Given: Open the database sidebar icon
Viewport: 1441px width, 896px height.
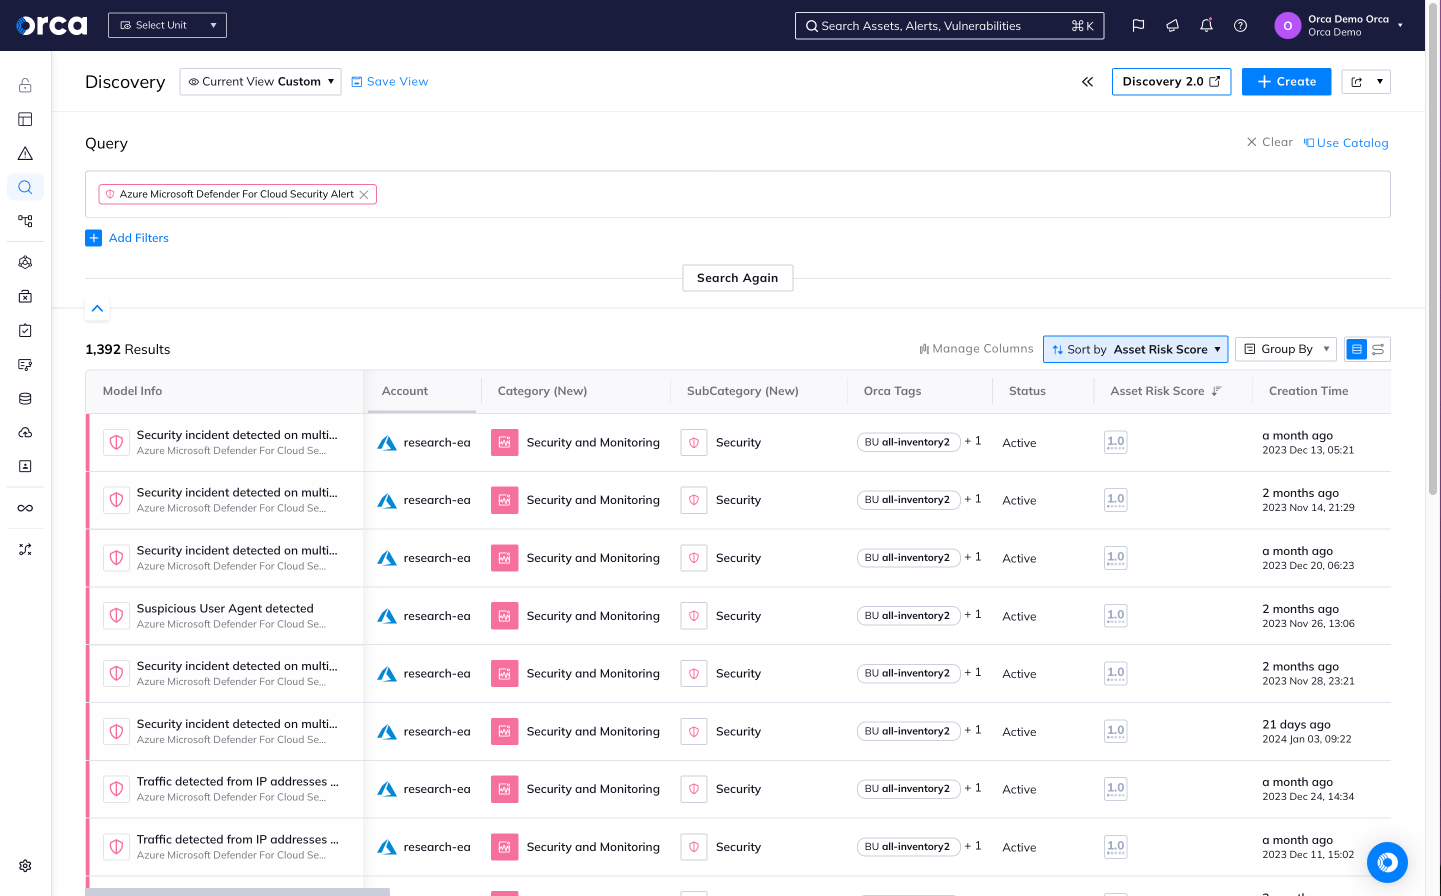Looking at the screenshot, I should pos(25,398).
